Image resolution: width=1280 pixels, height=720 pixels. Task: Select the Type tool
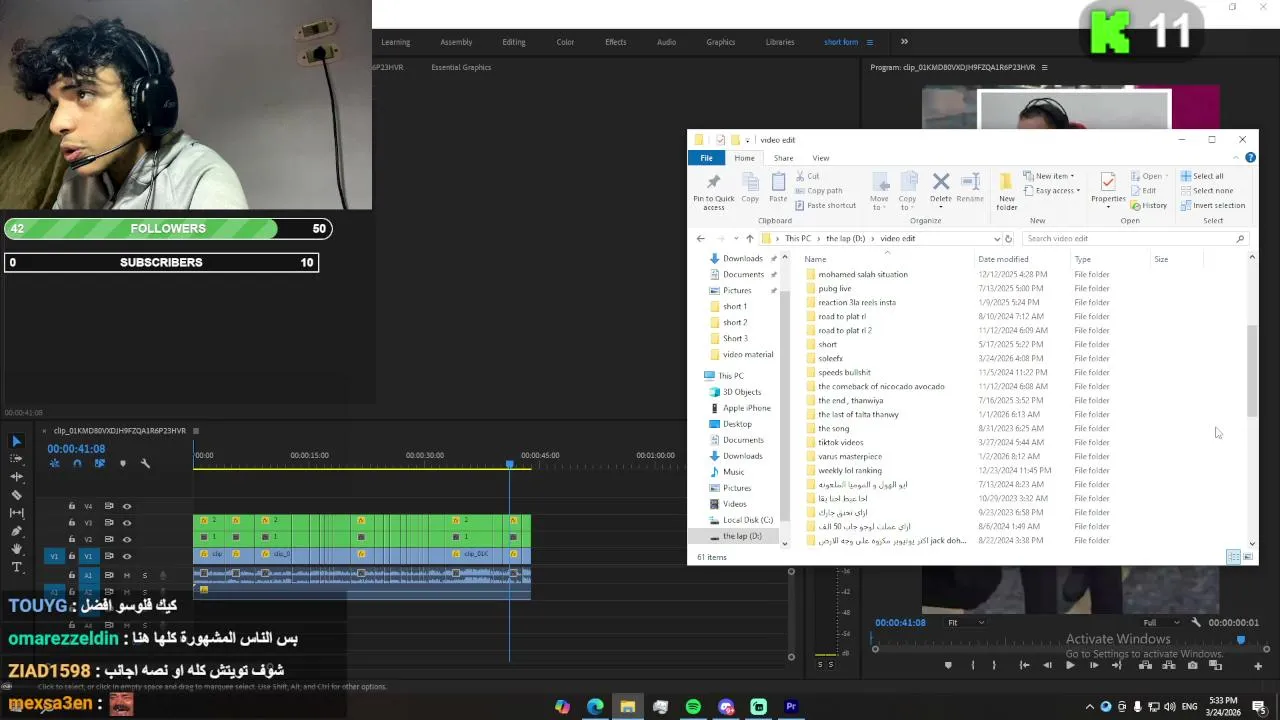(16, 567)
